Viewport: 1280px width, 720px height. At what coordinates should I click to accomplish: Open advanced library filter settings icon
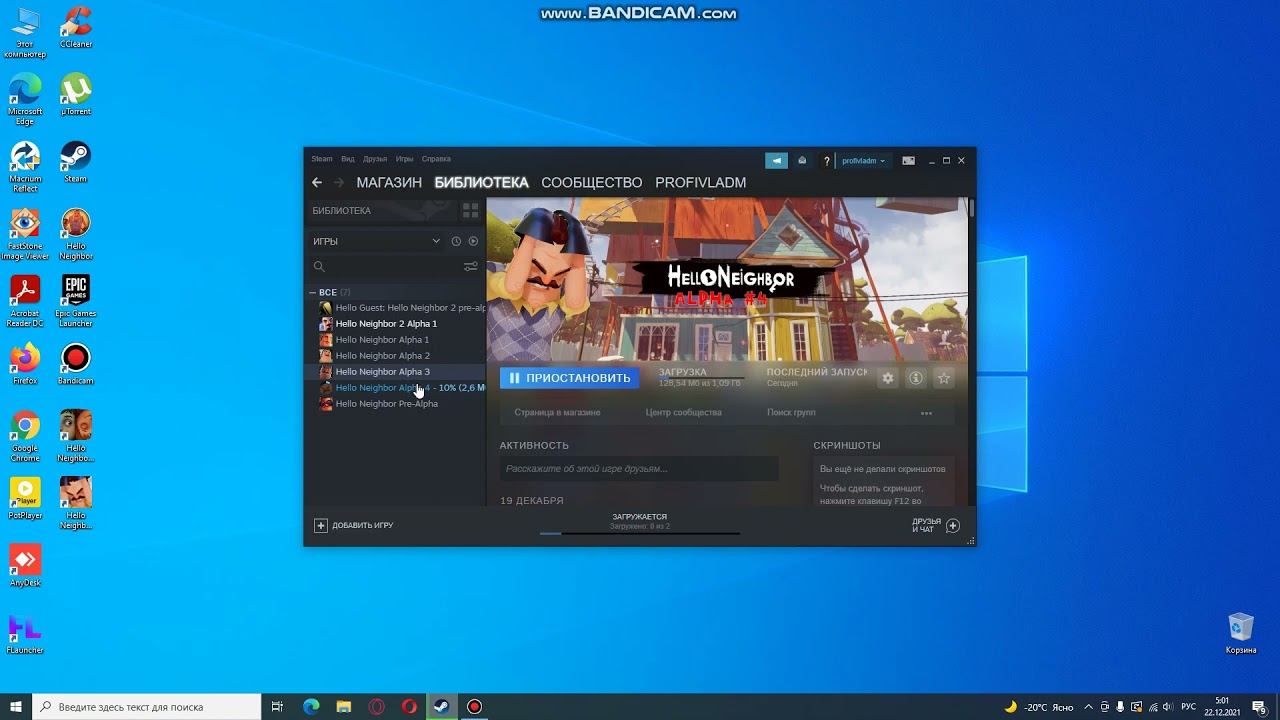(471, 267)
